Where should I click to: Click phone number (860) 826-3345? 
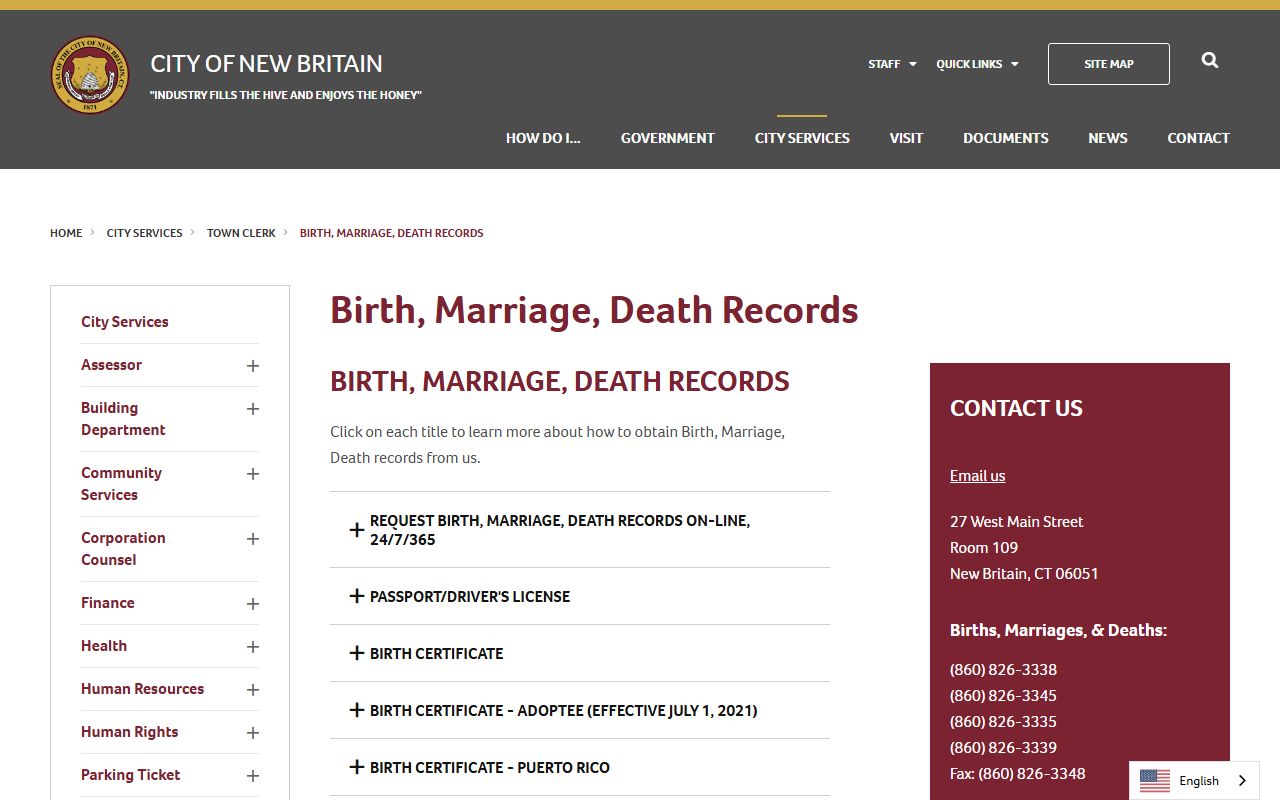click(x=1003, y=696)
